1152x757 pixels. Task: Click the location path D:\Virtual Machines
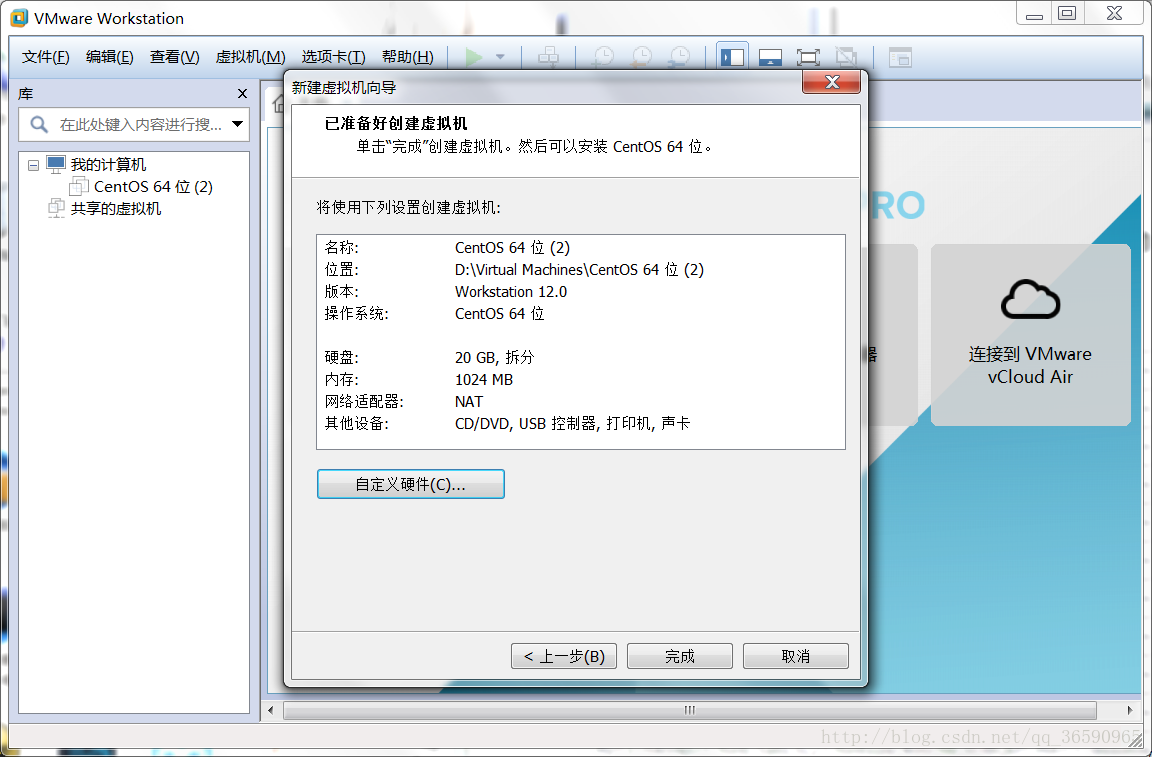(579, 270)
